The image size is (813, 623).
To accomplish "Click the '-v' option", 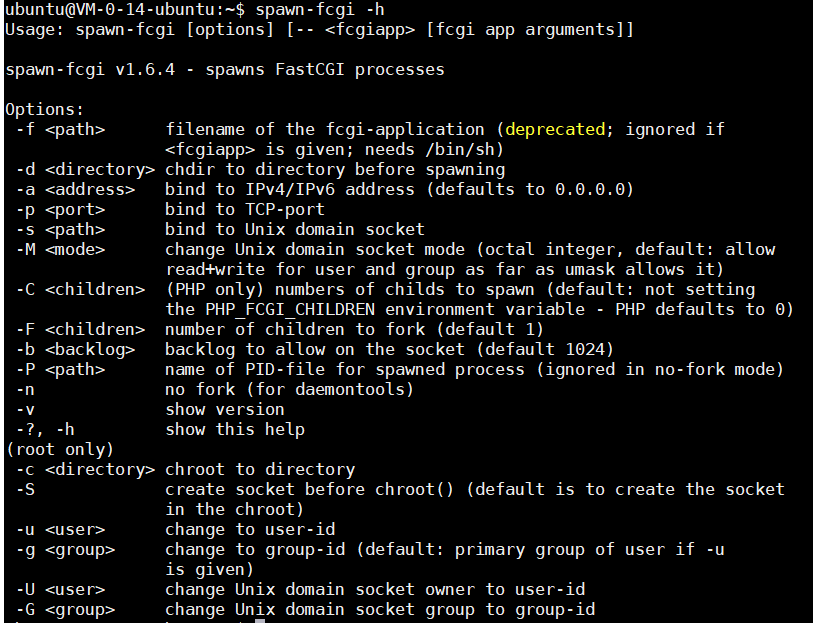I will tap(25, 409).
